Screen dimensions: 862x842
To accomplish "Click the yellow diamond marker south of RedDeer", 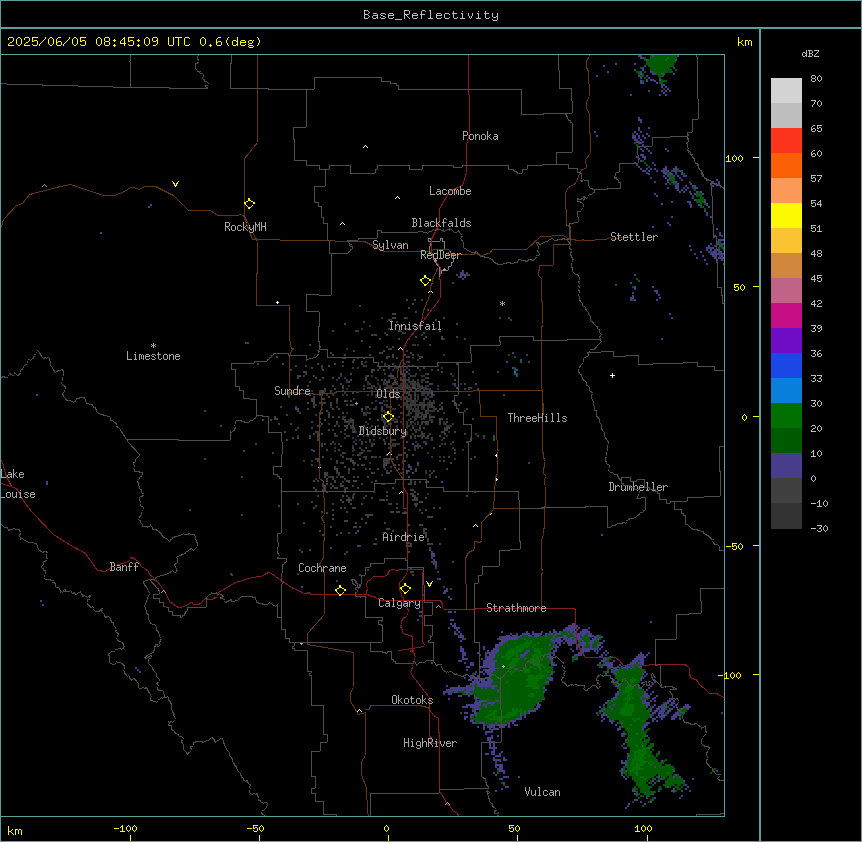I will (x=426, y=281).
